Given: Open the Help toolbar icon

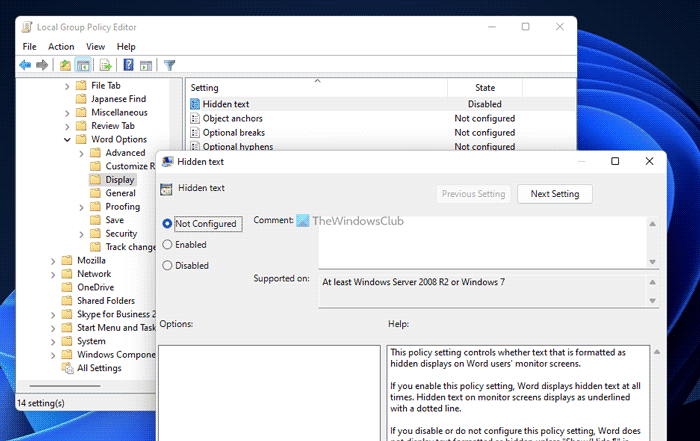Looking at the screenshot, I should pos(128,65).
